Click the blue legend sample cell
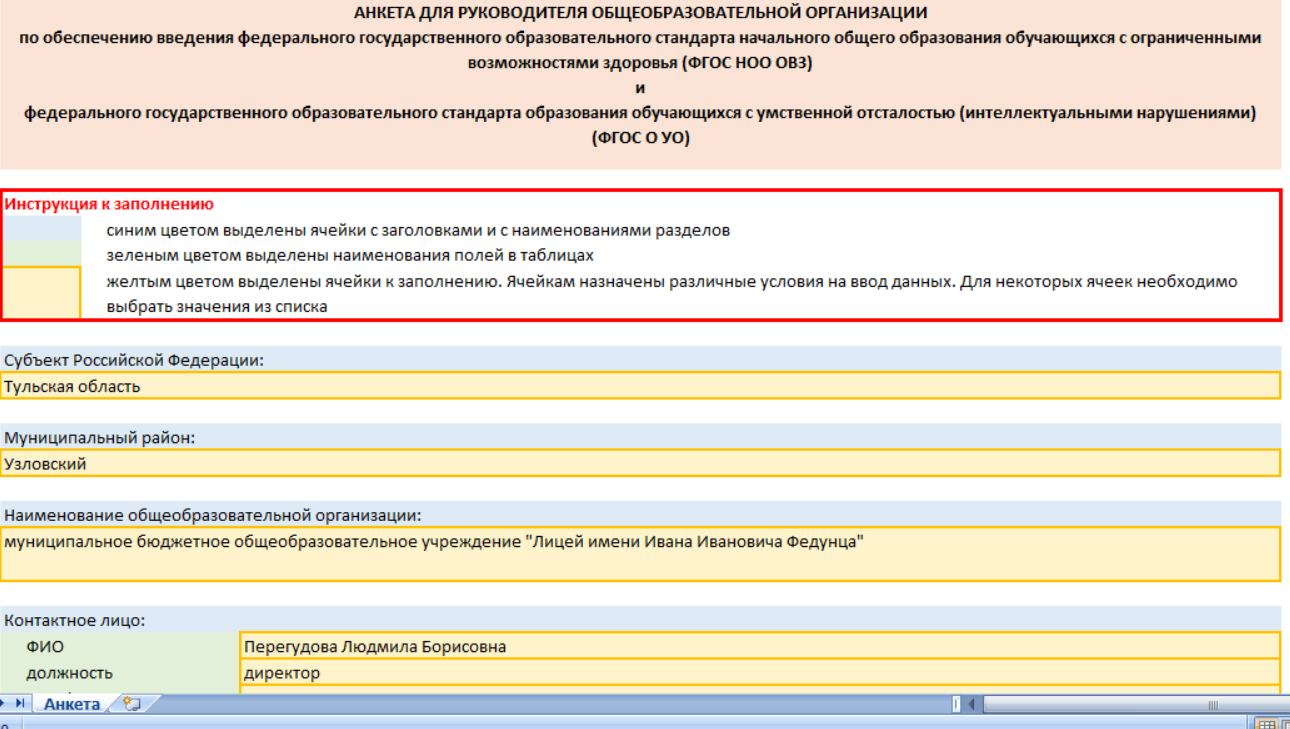Image resolution: width=1290 pixels, height=729 pixels. pyautogui.click(x=41, y=230)
